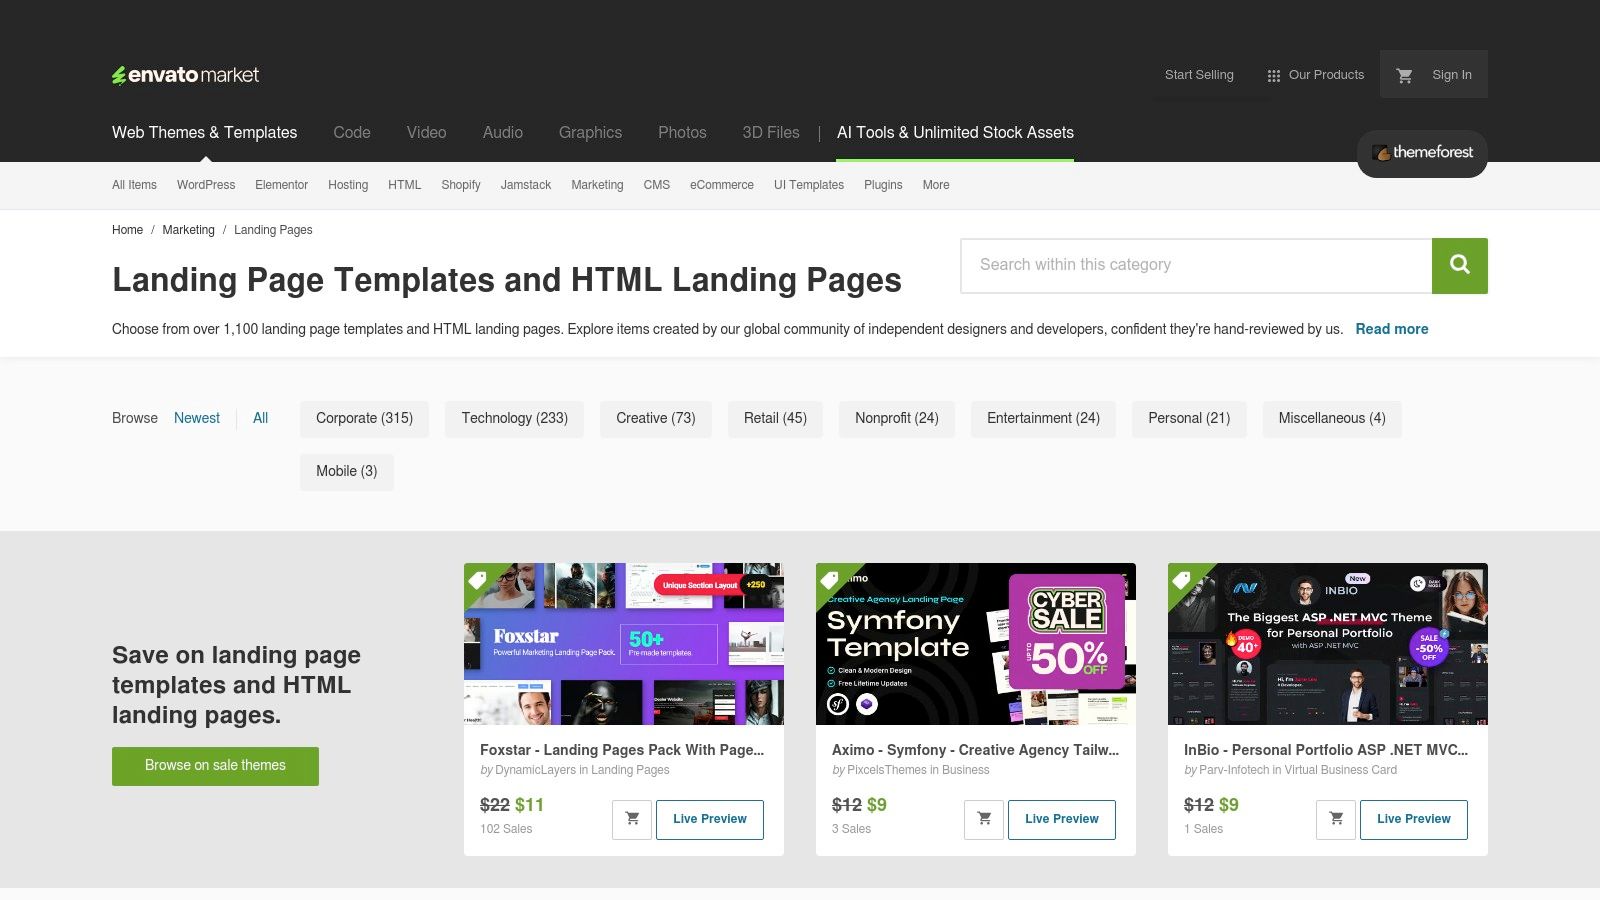Image resolution: width=1600 pixels, height=900 pixels.
Task: Click the envato market logo
Action: click(185, 74)
